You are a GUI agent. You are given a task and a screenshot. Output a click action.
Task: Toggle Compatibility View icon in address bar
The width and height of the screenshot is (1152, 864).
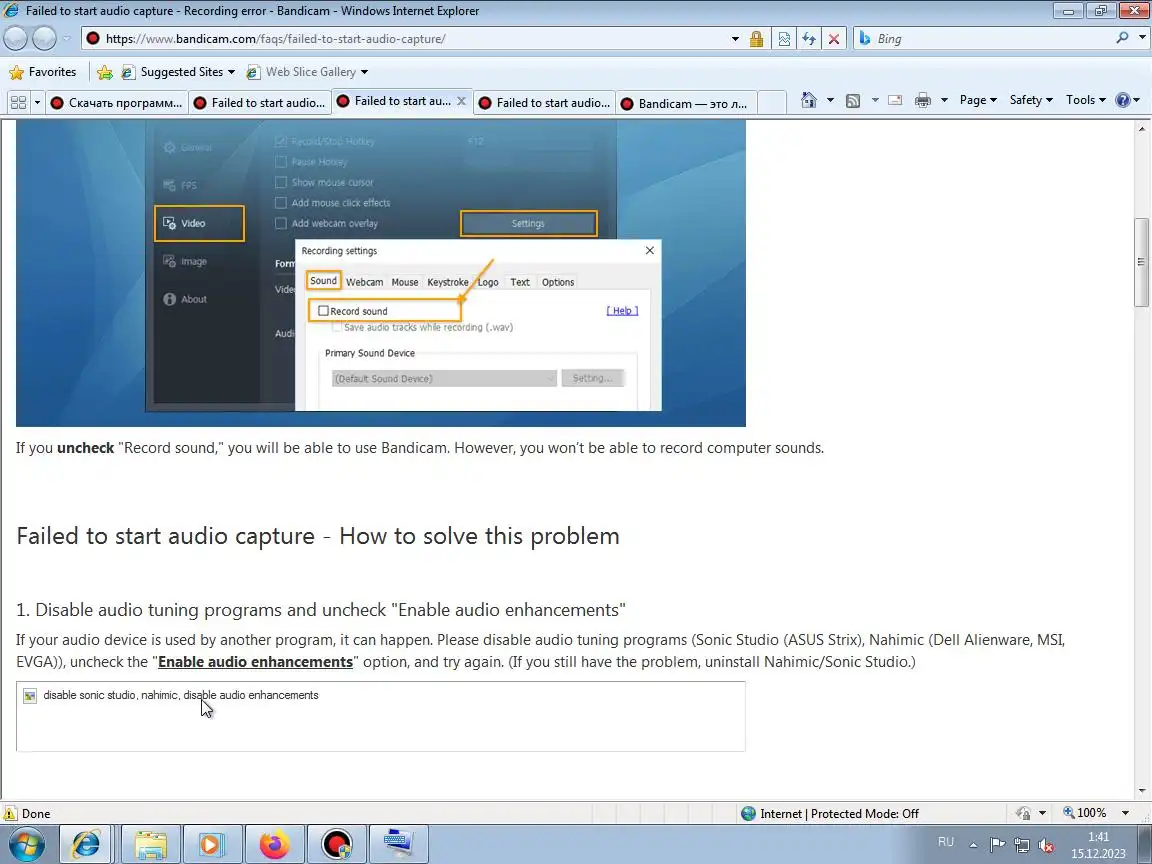coord(784,39)
